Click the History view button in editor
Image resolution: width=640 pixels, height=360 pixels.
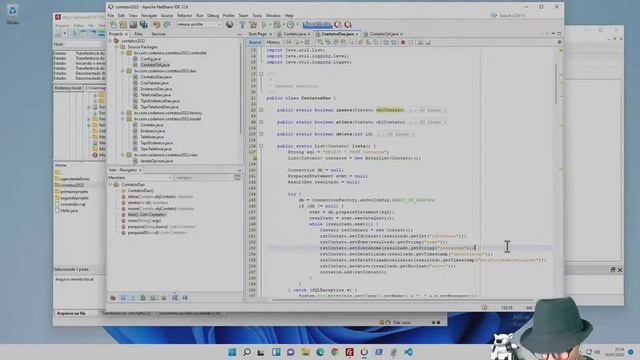click(273, 42)
